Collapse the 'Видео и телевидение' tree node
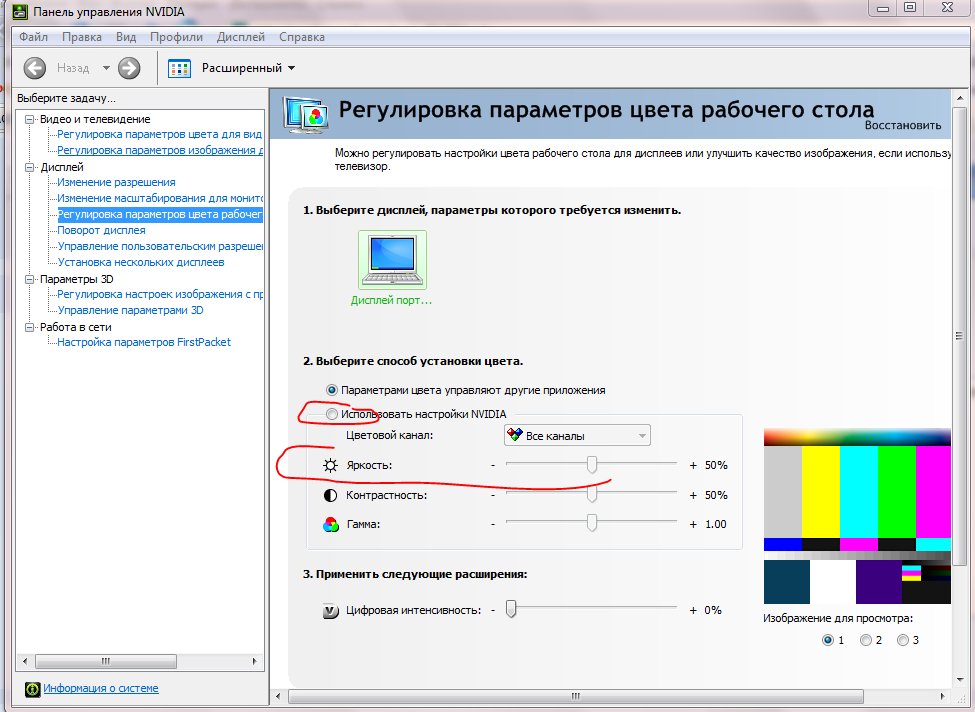Image resolution: width=975 pixels, height=712 pixels. [29, 119]
